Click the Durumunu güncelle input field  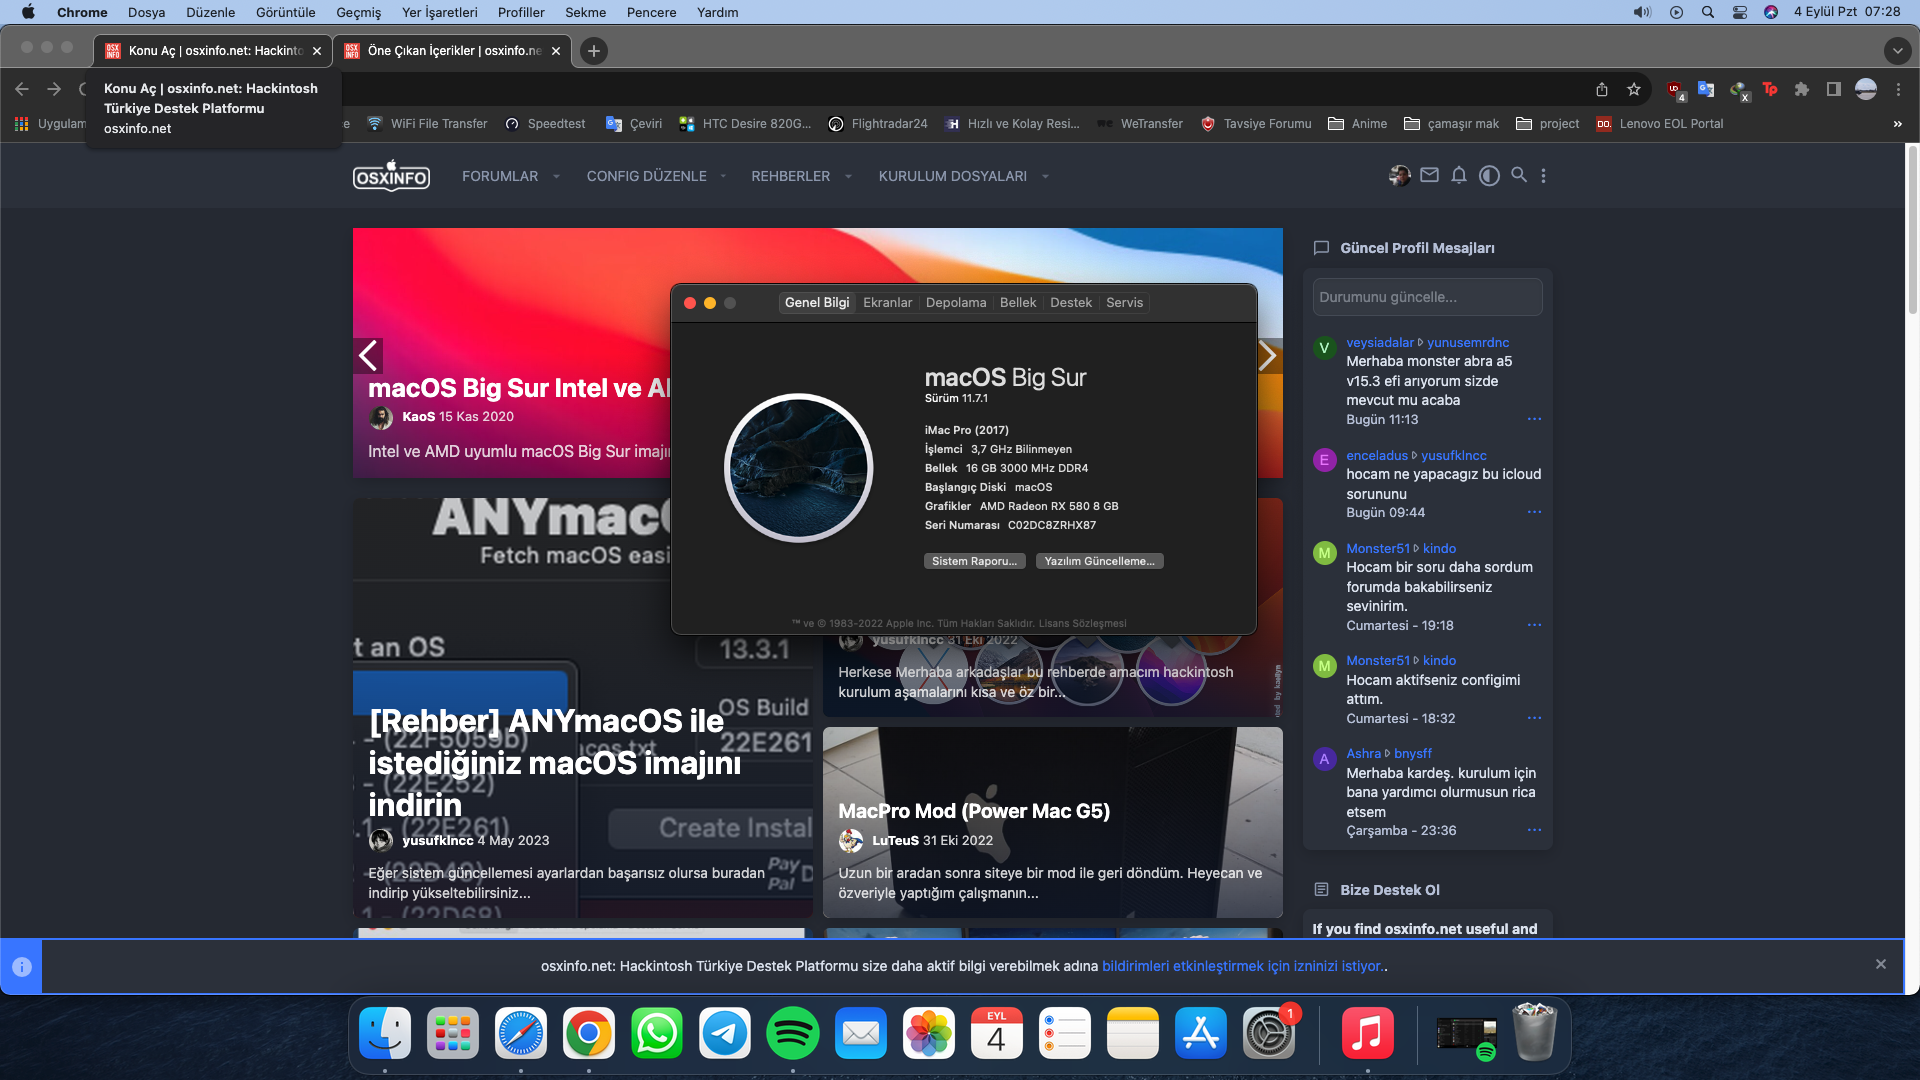1427,297
